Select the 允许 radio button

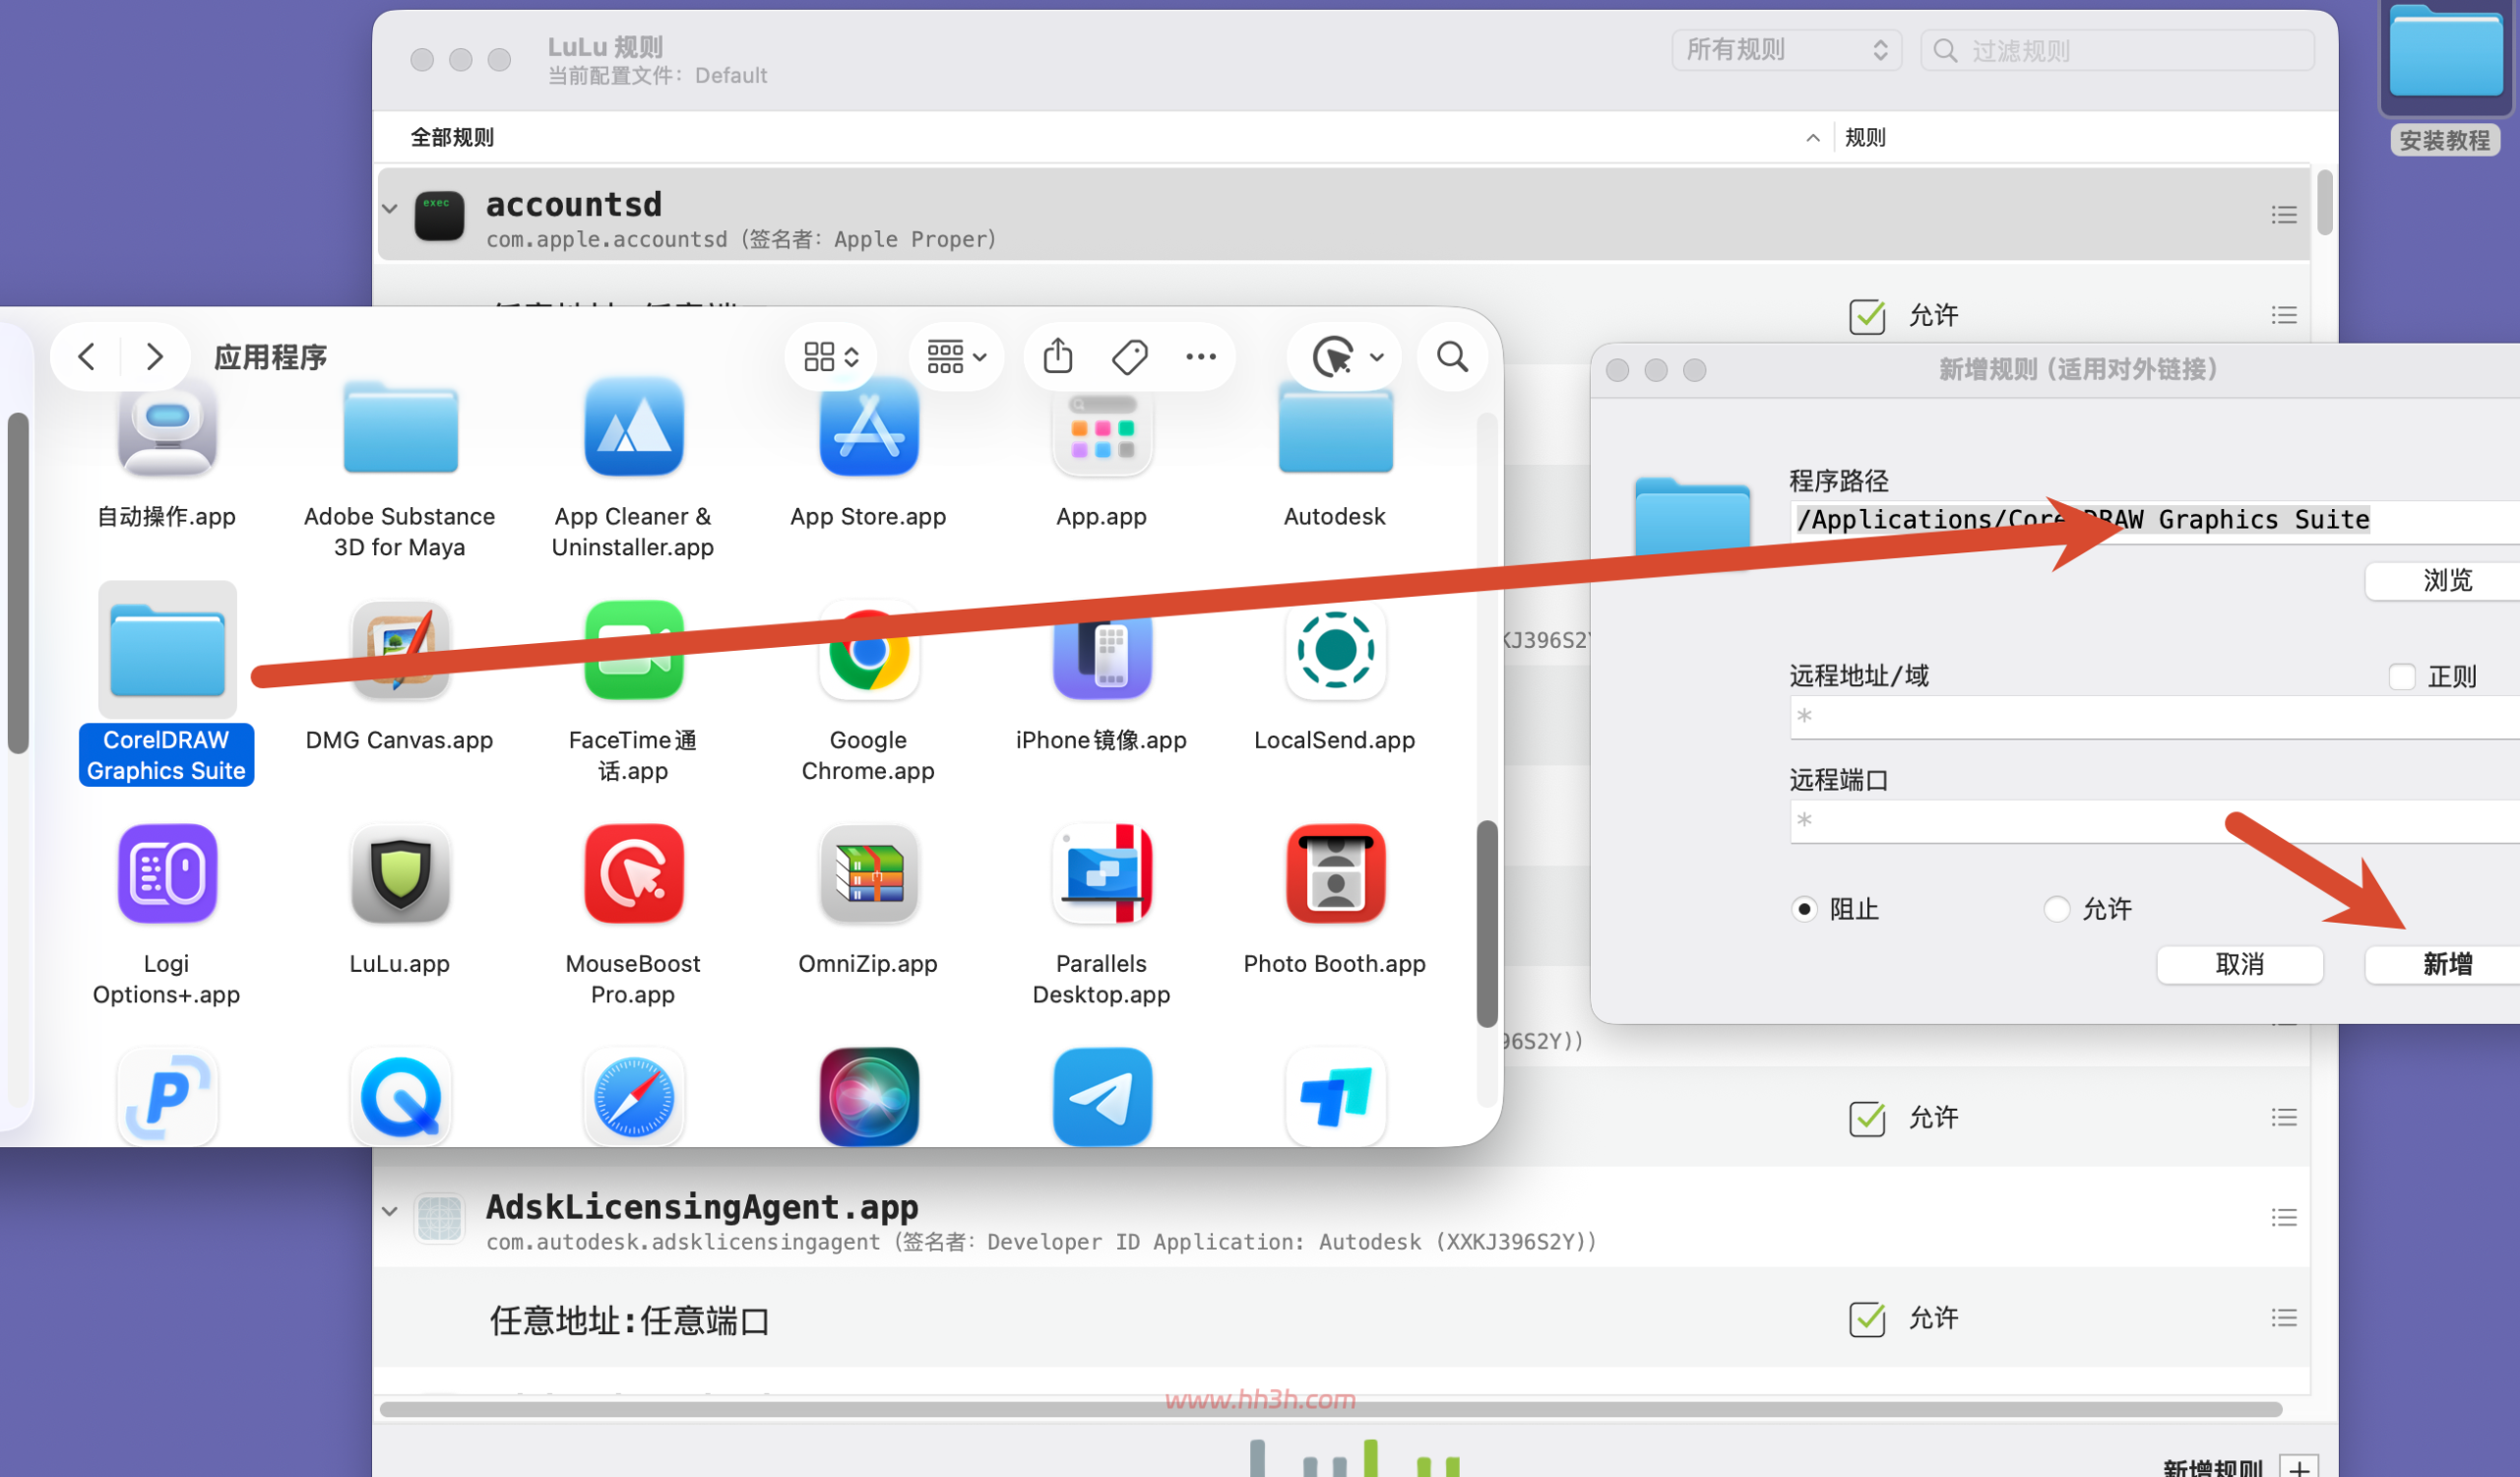coord(2056,909)
